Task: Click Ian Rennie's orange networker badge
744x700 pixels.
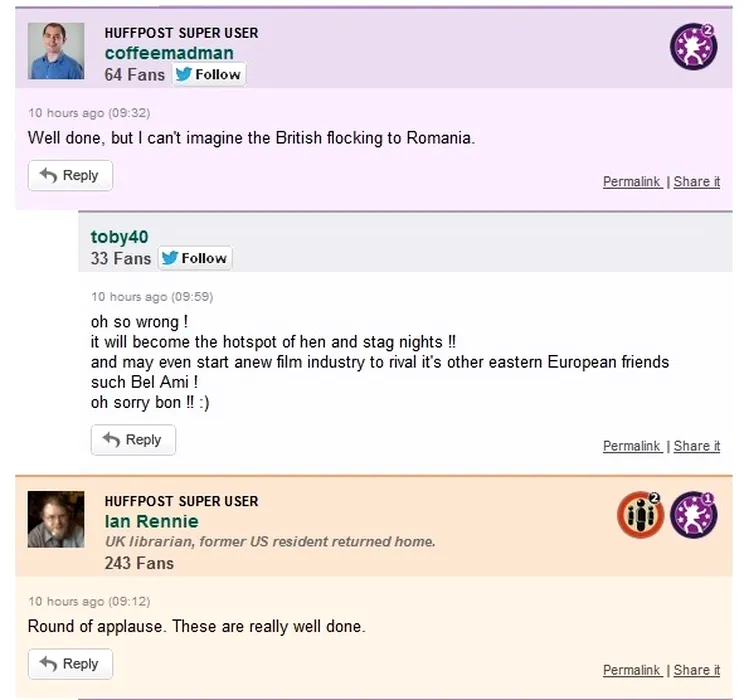Action: (640, 514)
